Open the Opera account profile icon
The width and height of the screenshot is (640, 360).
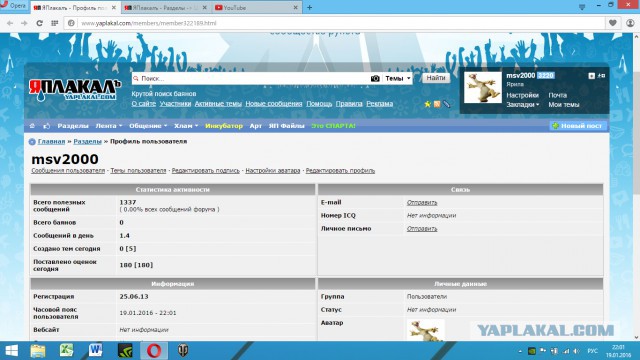tap(630, 23)
